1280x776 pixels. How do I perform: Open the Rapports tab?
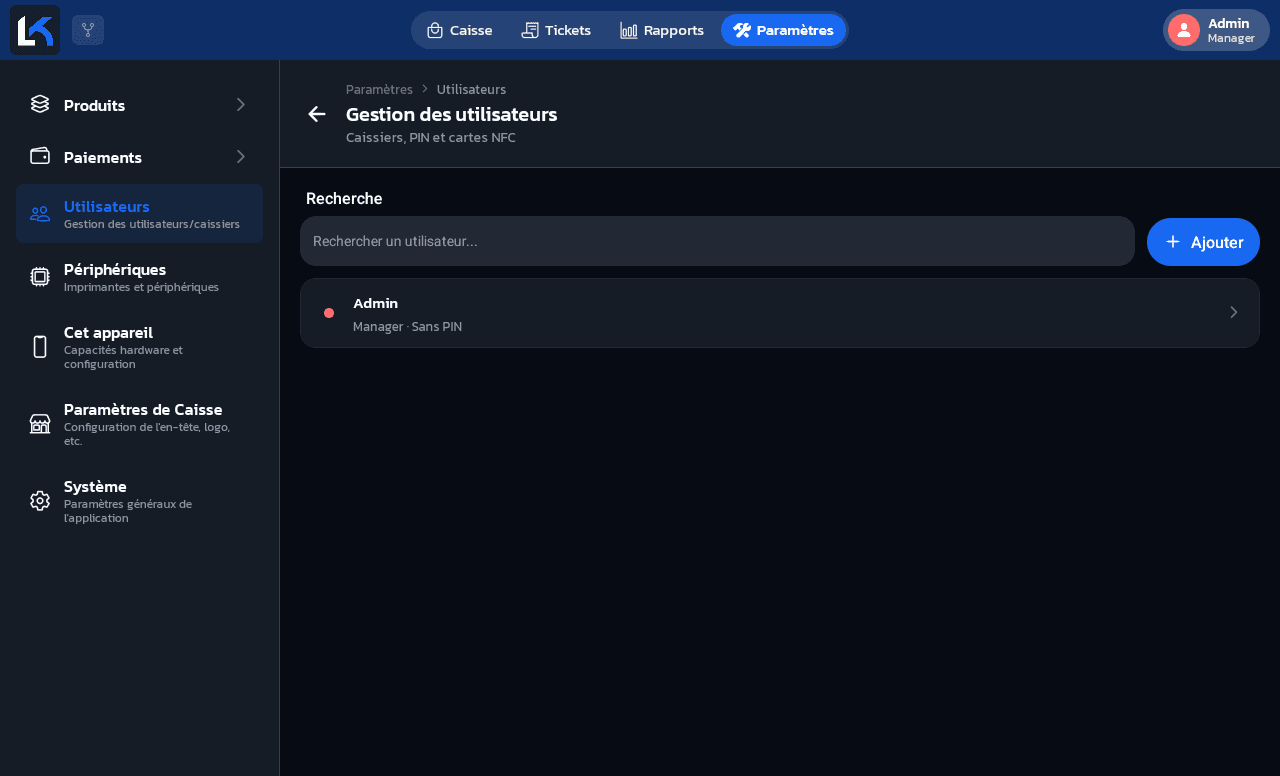(x=662, y=30)
